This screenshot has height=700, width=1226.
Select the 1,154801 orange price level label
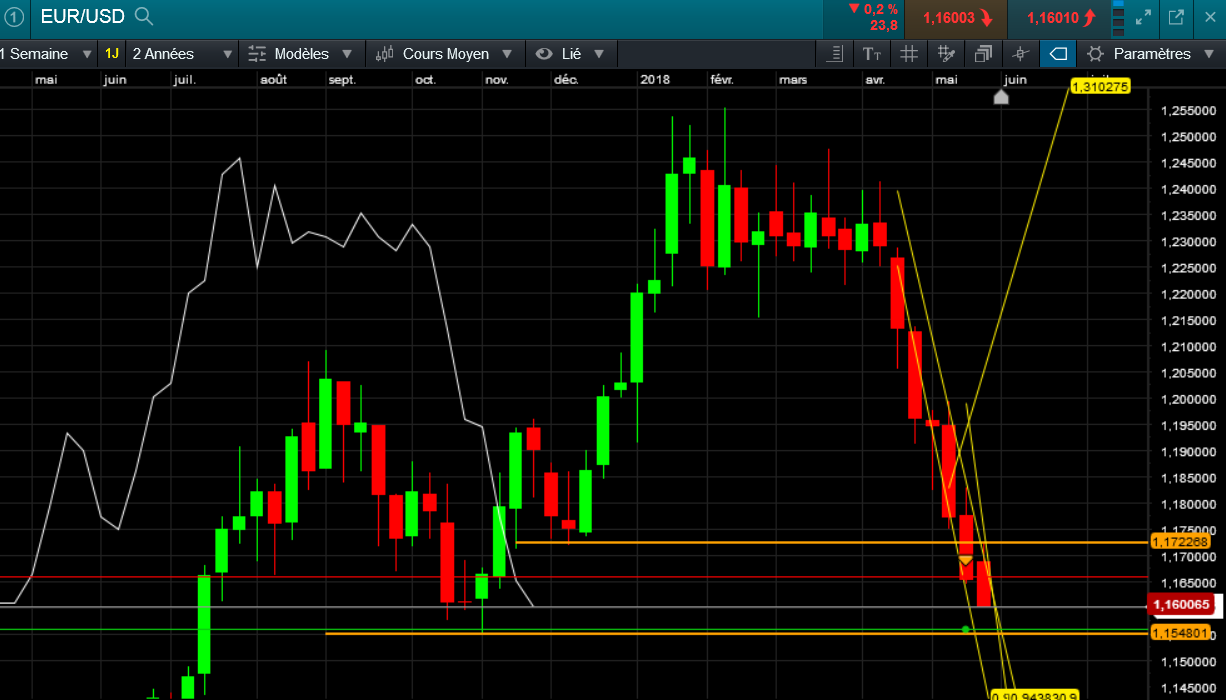(x=1181, y=633)
